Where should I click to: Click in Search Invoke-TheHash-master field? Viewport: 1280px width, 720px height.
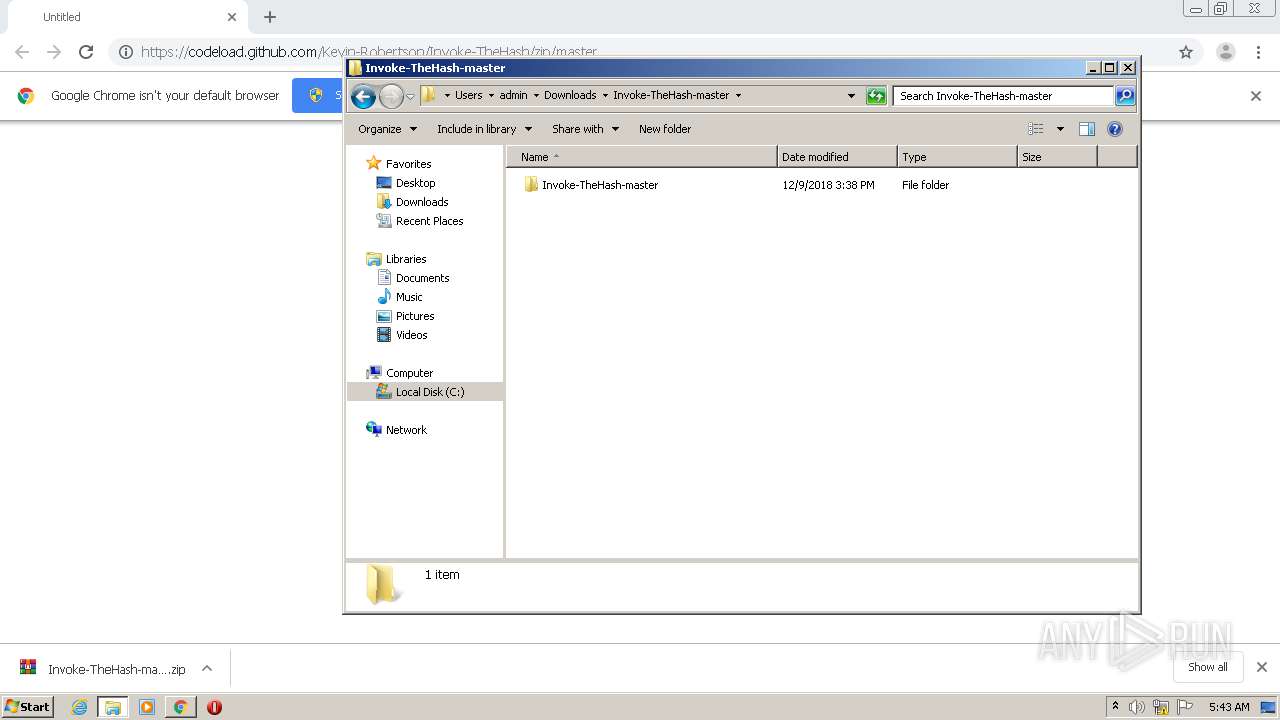click(1003, 96)
